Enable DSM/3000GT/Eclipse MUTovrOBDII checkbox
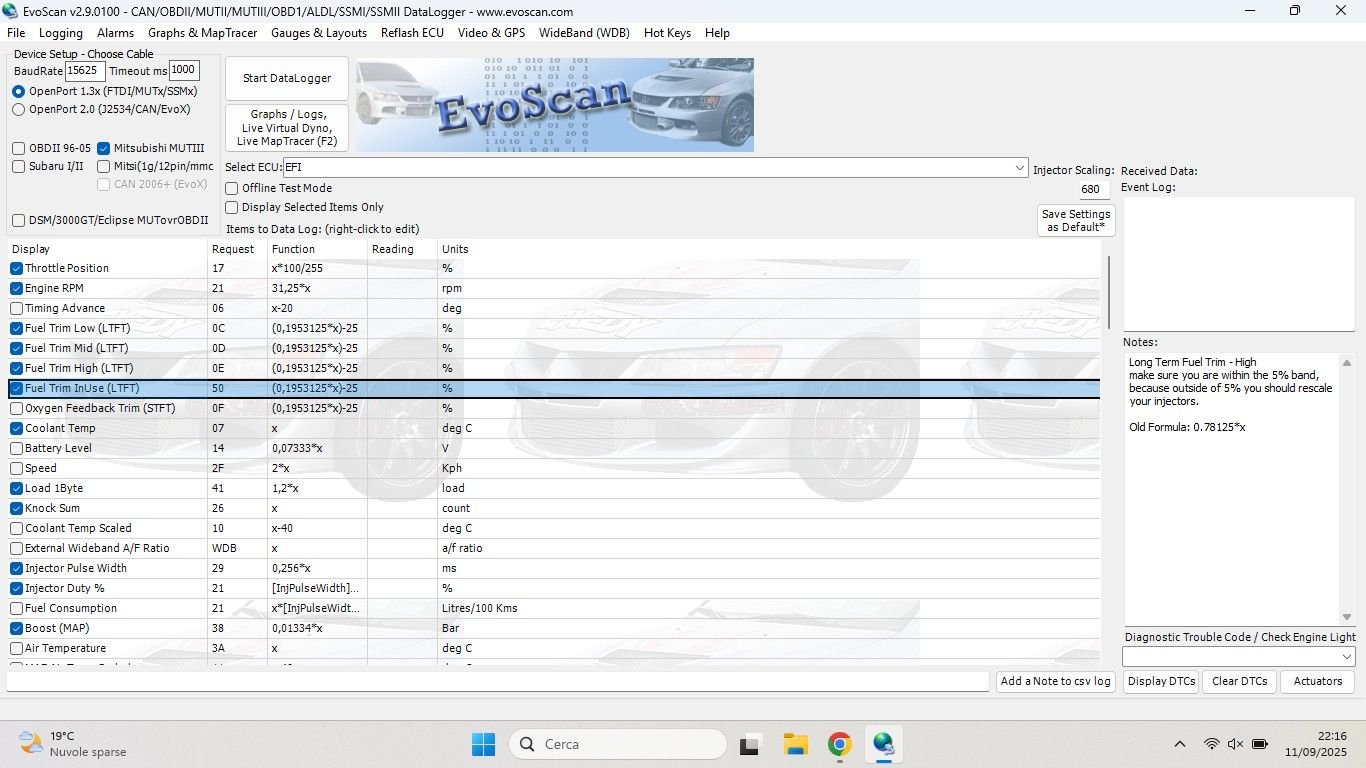The image size is (1366, 768). 19,221
